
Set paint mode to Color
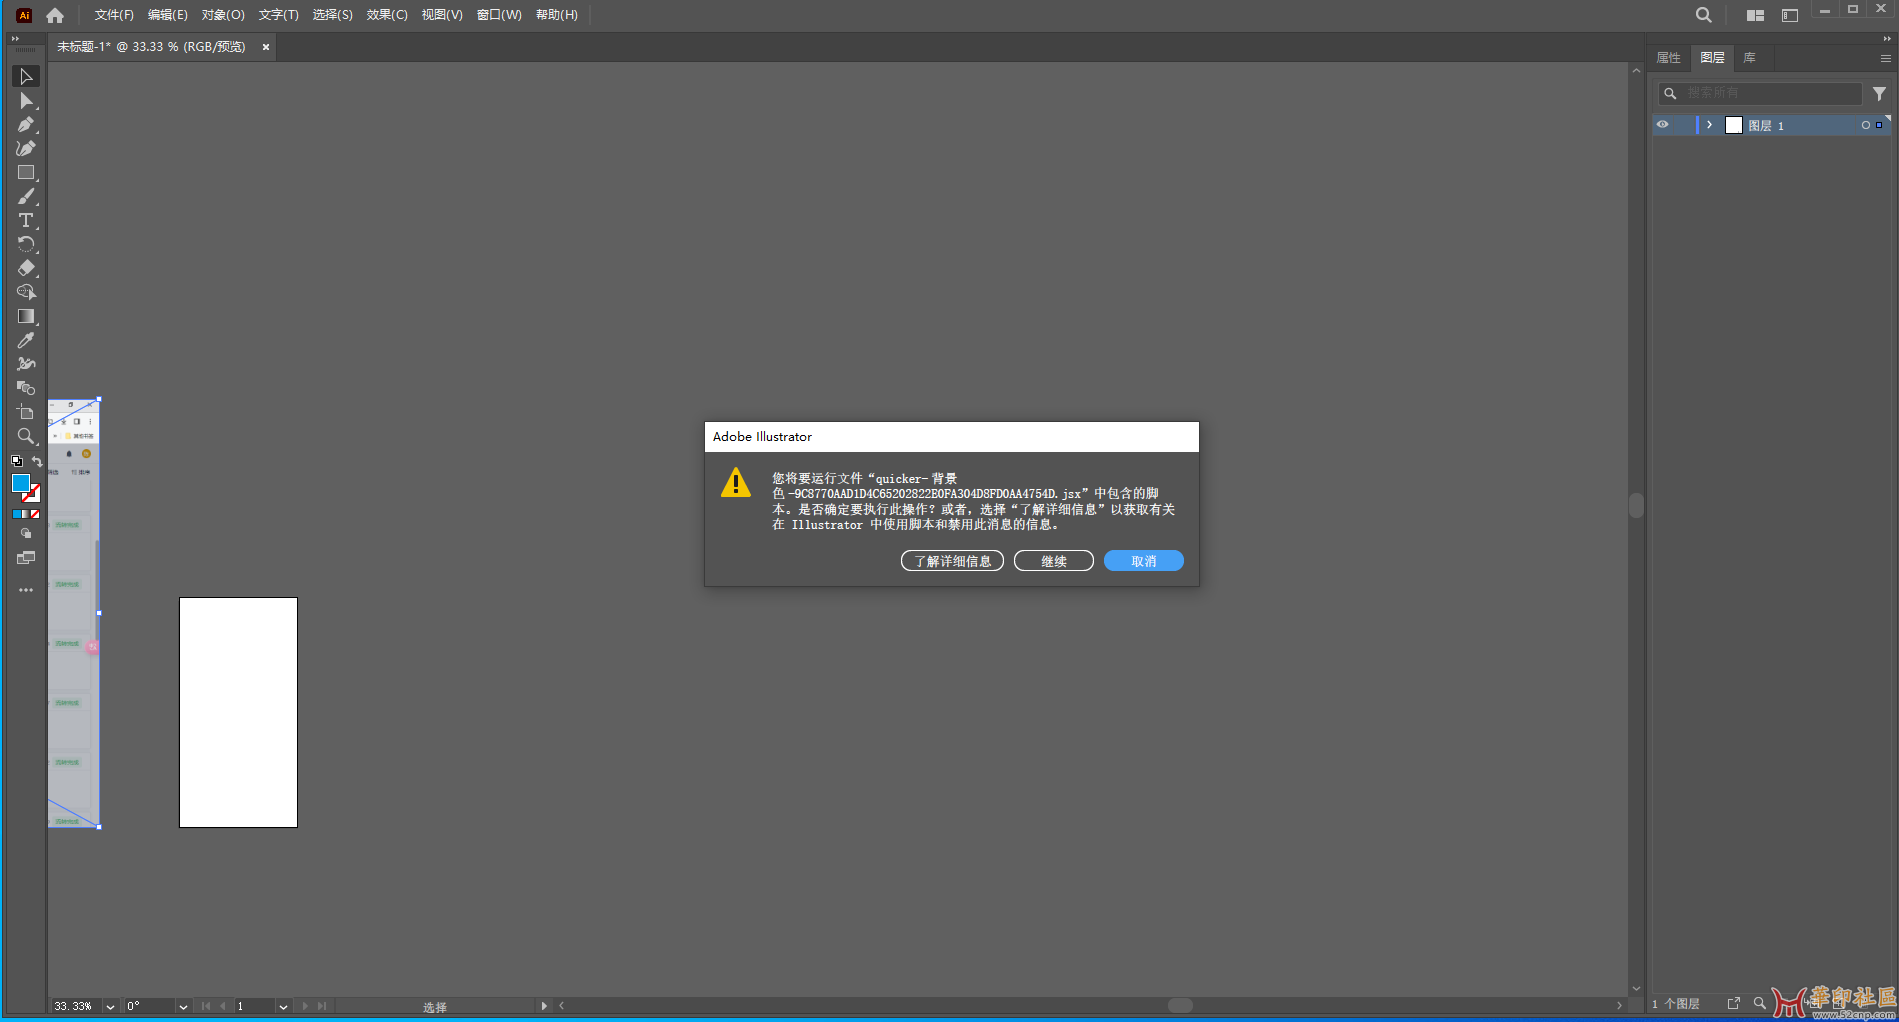(x=16, y=514)
